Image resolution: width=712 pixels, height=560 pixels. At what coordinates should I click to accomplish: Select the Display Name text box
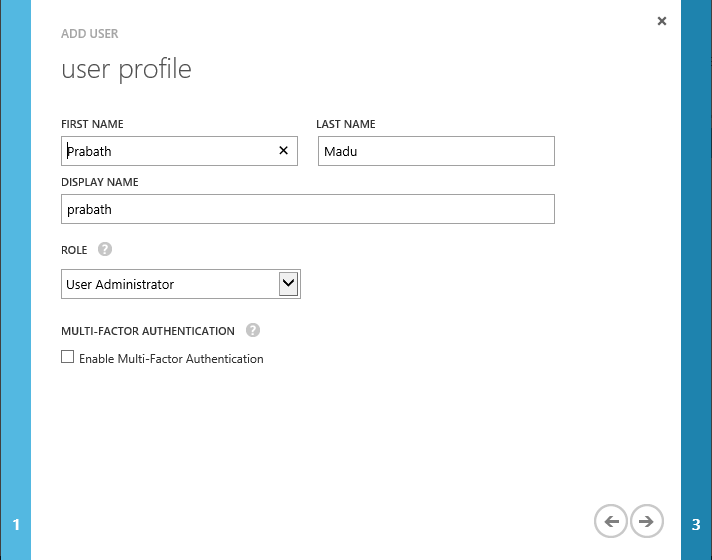(x=307, y=209)
